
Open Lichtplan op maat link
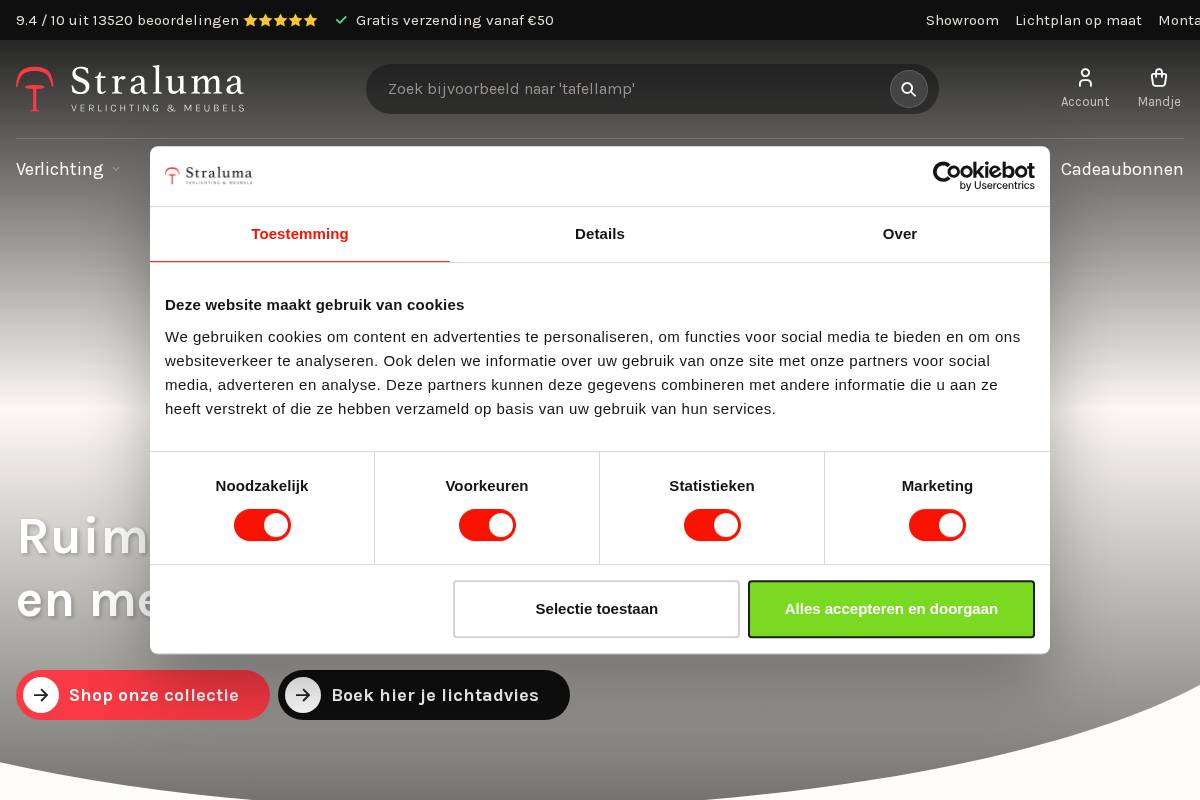tap(1078, 20)
